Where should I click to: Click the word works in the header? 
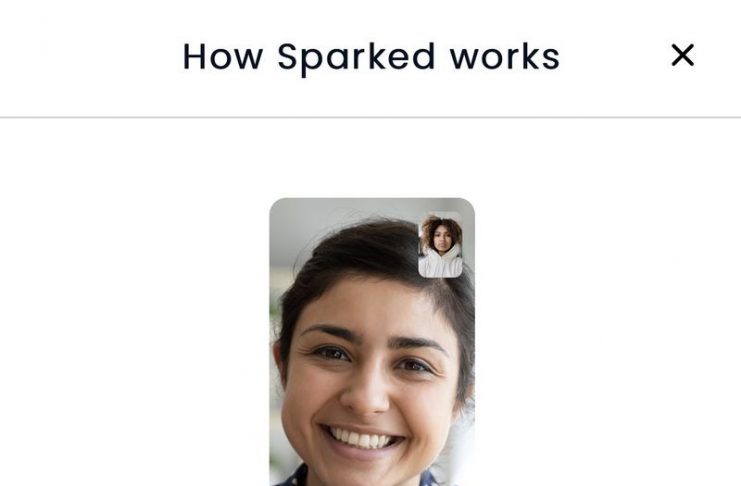coord(505,57)
